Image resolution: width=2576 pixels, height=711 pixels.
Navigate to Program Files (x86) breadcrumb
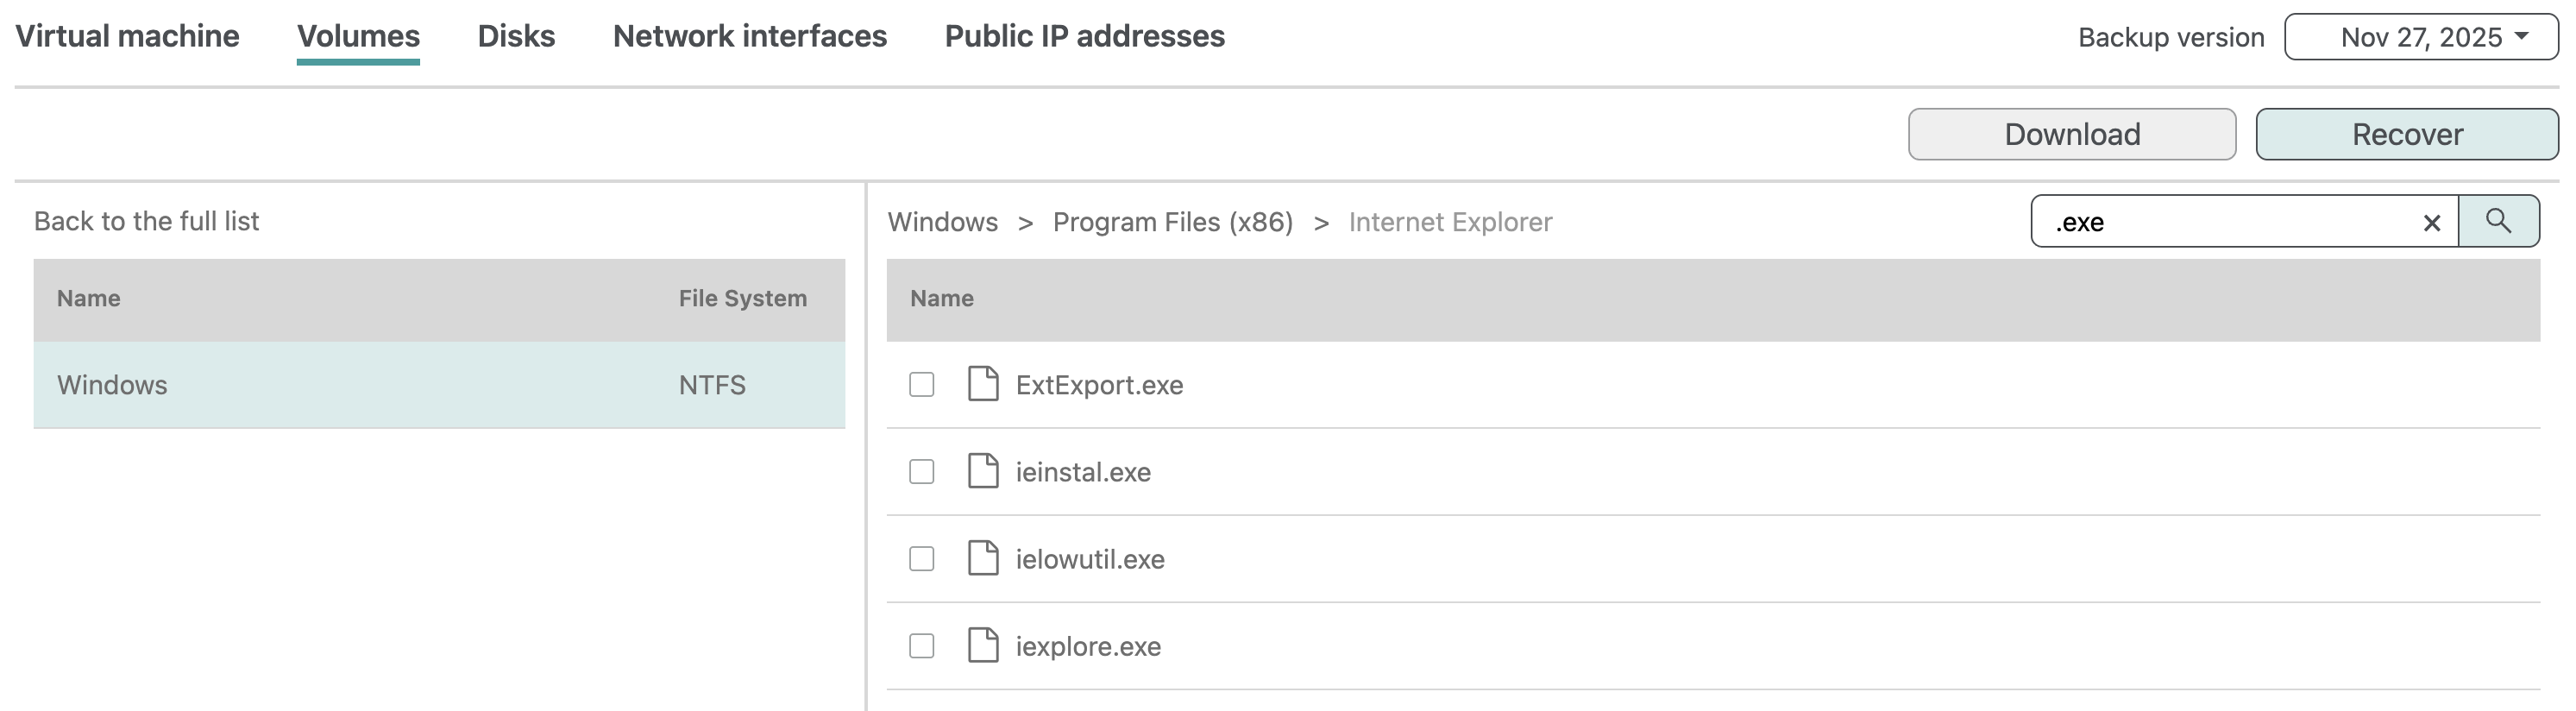(x=1172, y=222)
